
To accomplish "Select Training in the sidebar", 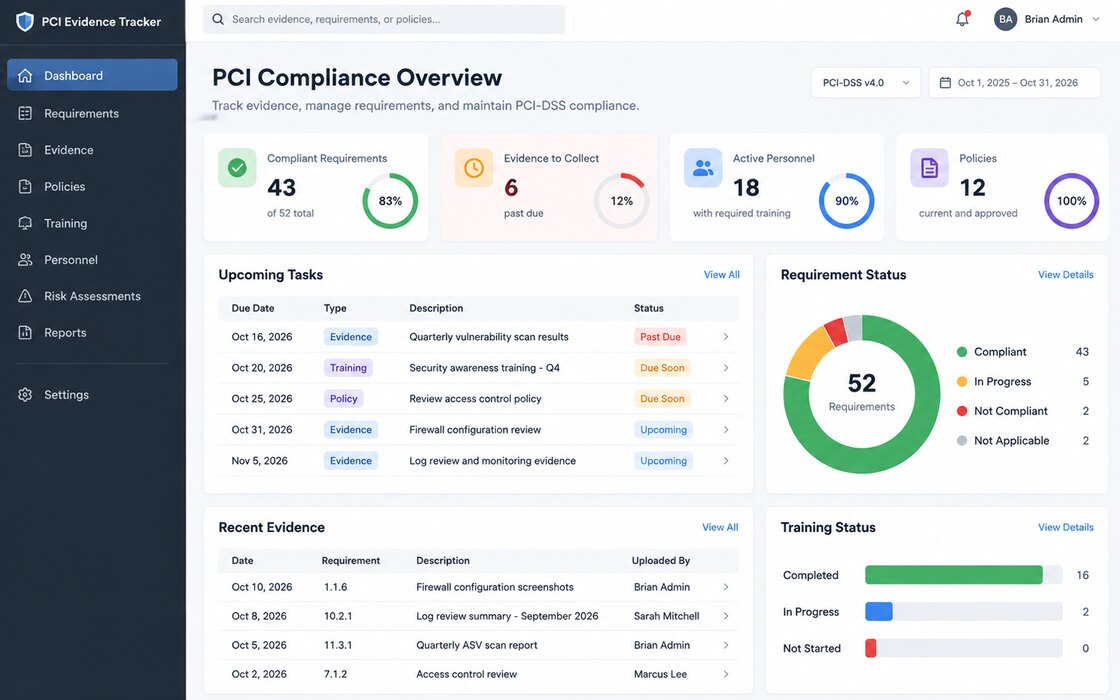I will click(x=92, y=223).
